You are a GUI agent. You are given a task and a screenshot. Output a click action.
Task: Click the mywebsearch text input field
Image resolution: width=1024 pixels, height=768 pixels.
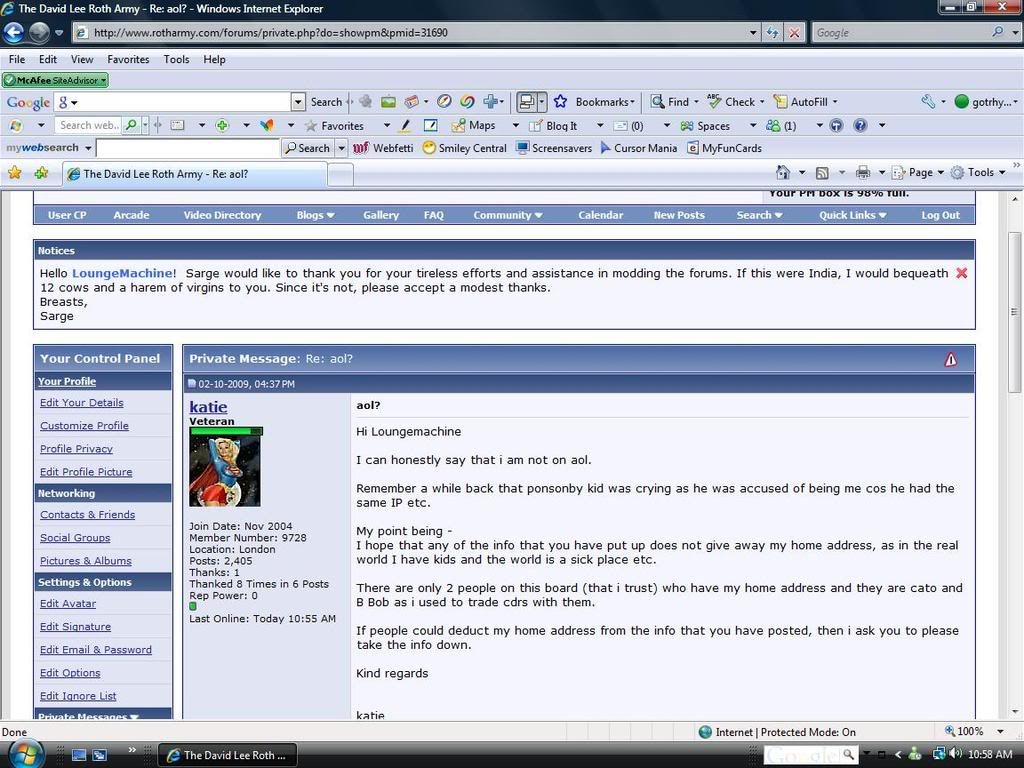point(187,148)
